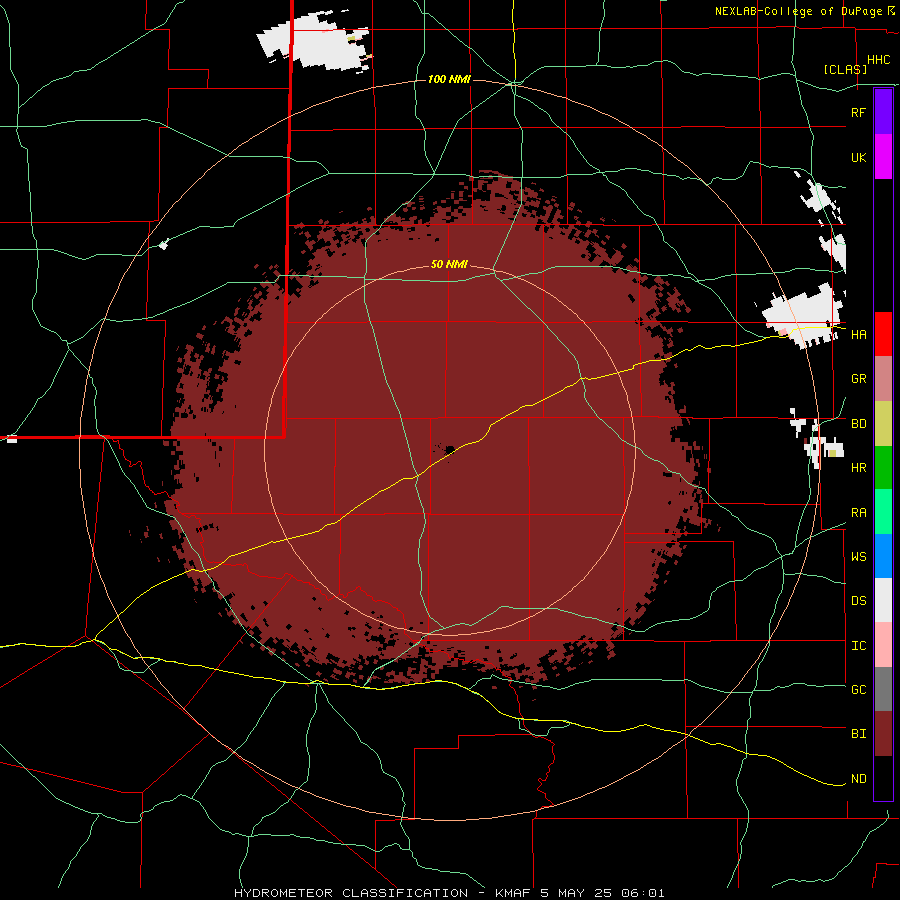
Task: Click the IC legend label
Action: 858,646
